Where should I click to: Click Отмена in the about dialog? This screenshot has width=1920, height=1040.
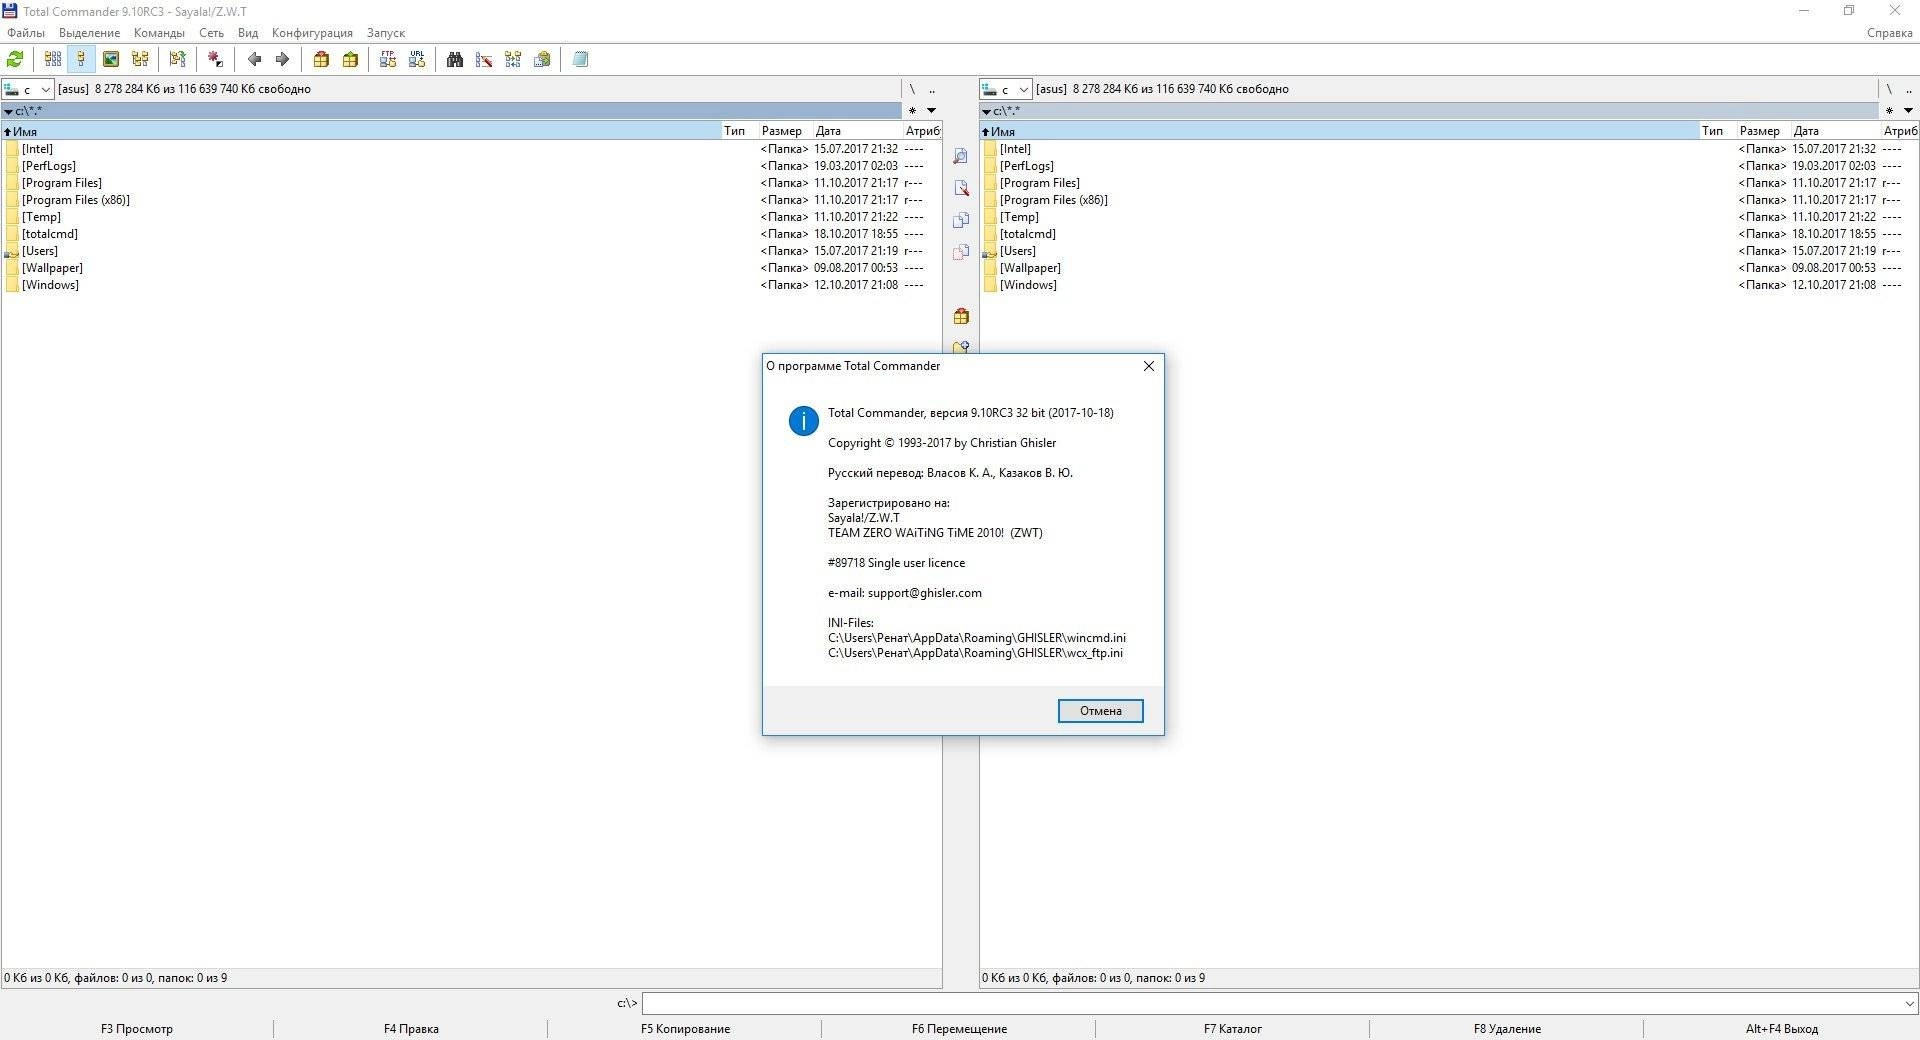(1100, 711)
